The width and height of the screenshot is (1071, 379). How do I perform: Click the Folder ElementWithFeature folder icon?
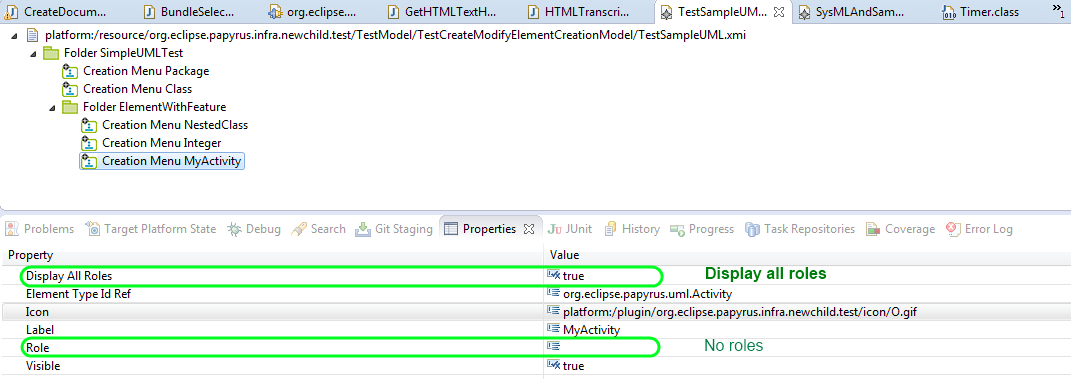70,107
